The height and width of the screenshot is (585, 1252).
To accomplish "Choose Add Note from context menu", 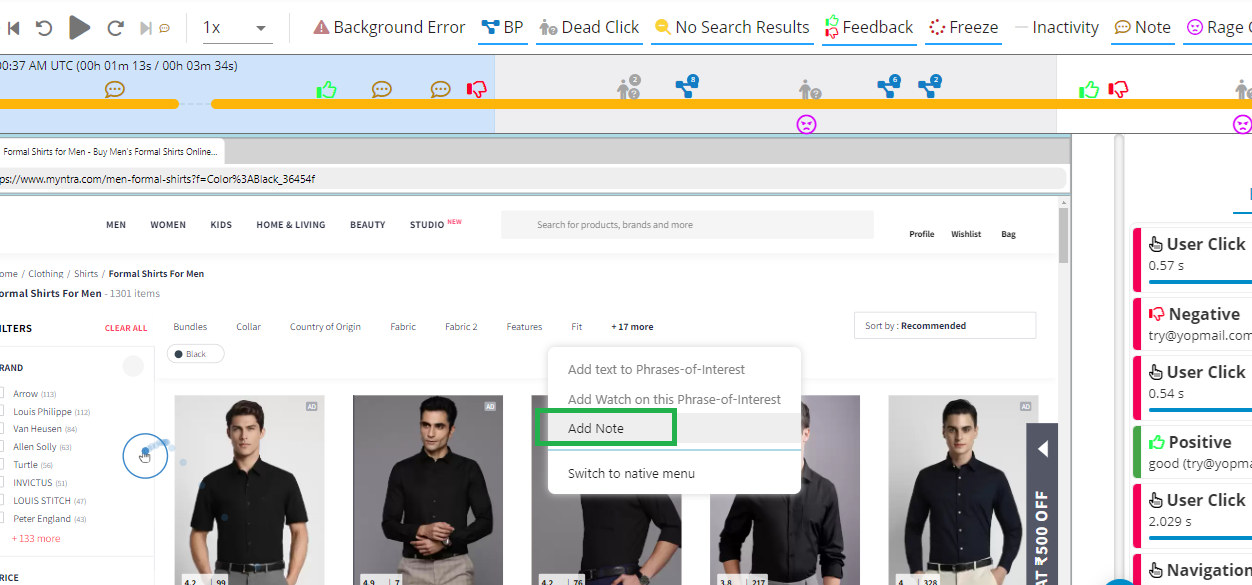I will [596, 428].
